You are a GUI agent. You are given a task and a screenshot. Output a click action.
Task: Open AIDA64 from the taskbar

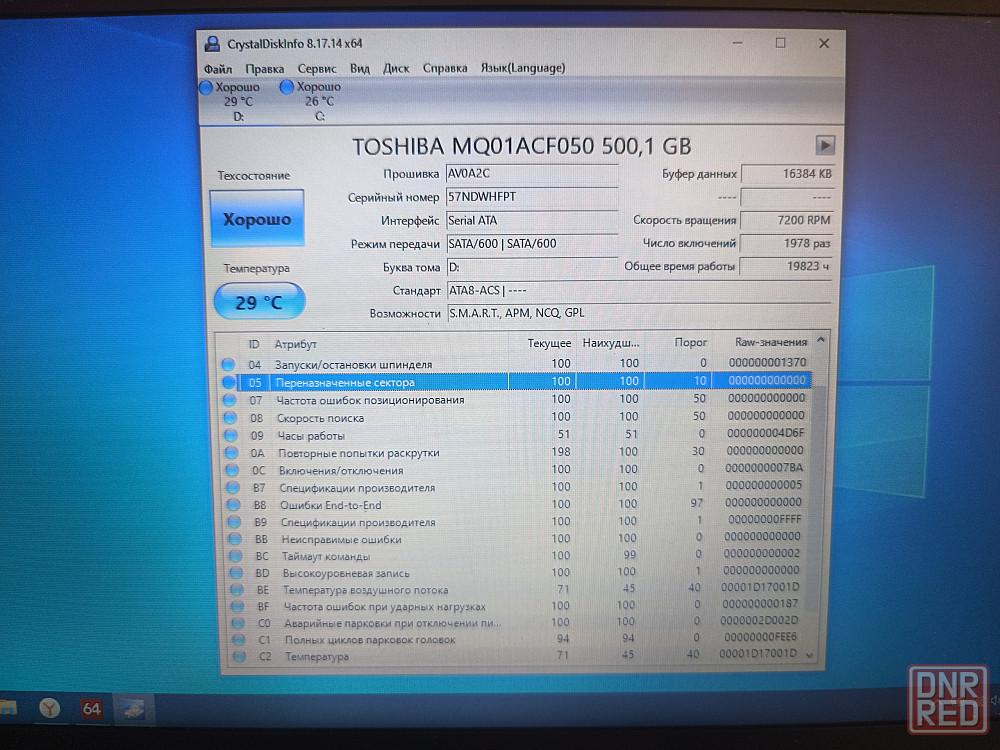(92, 708)
